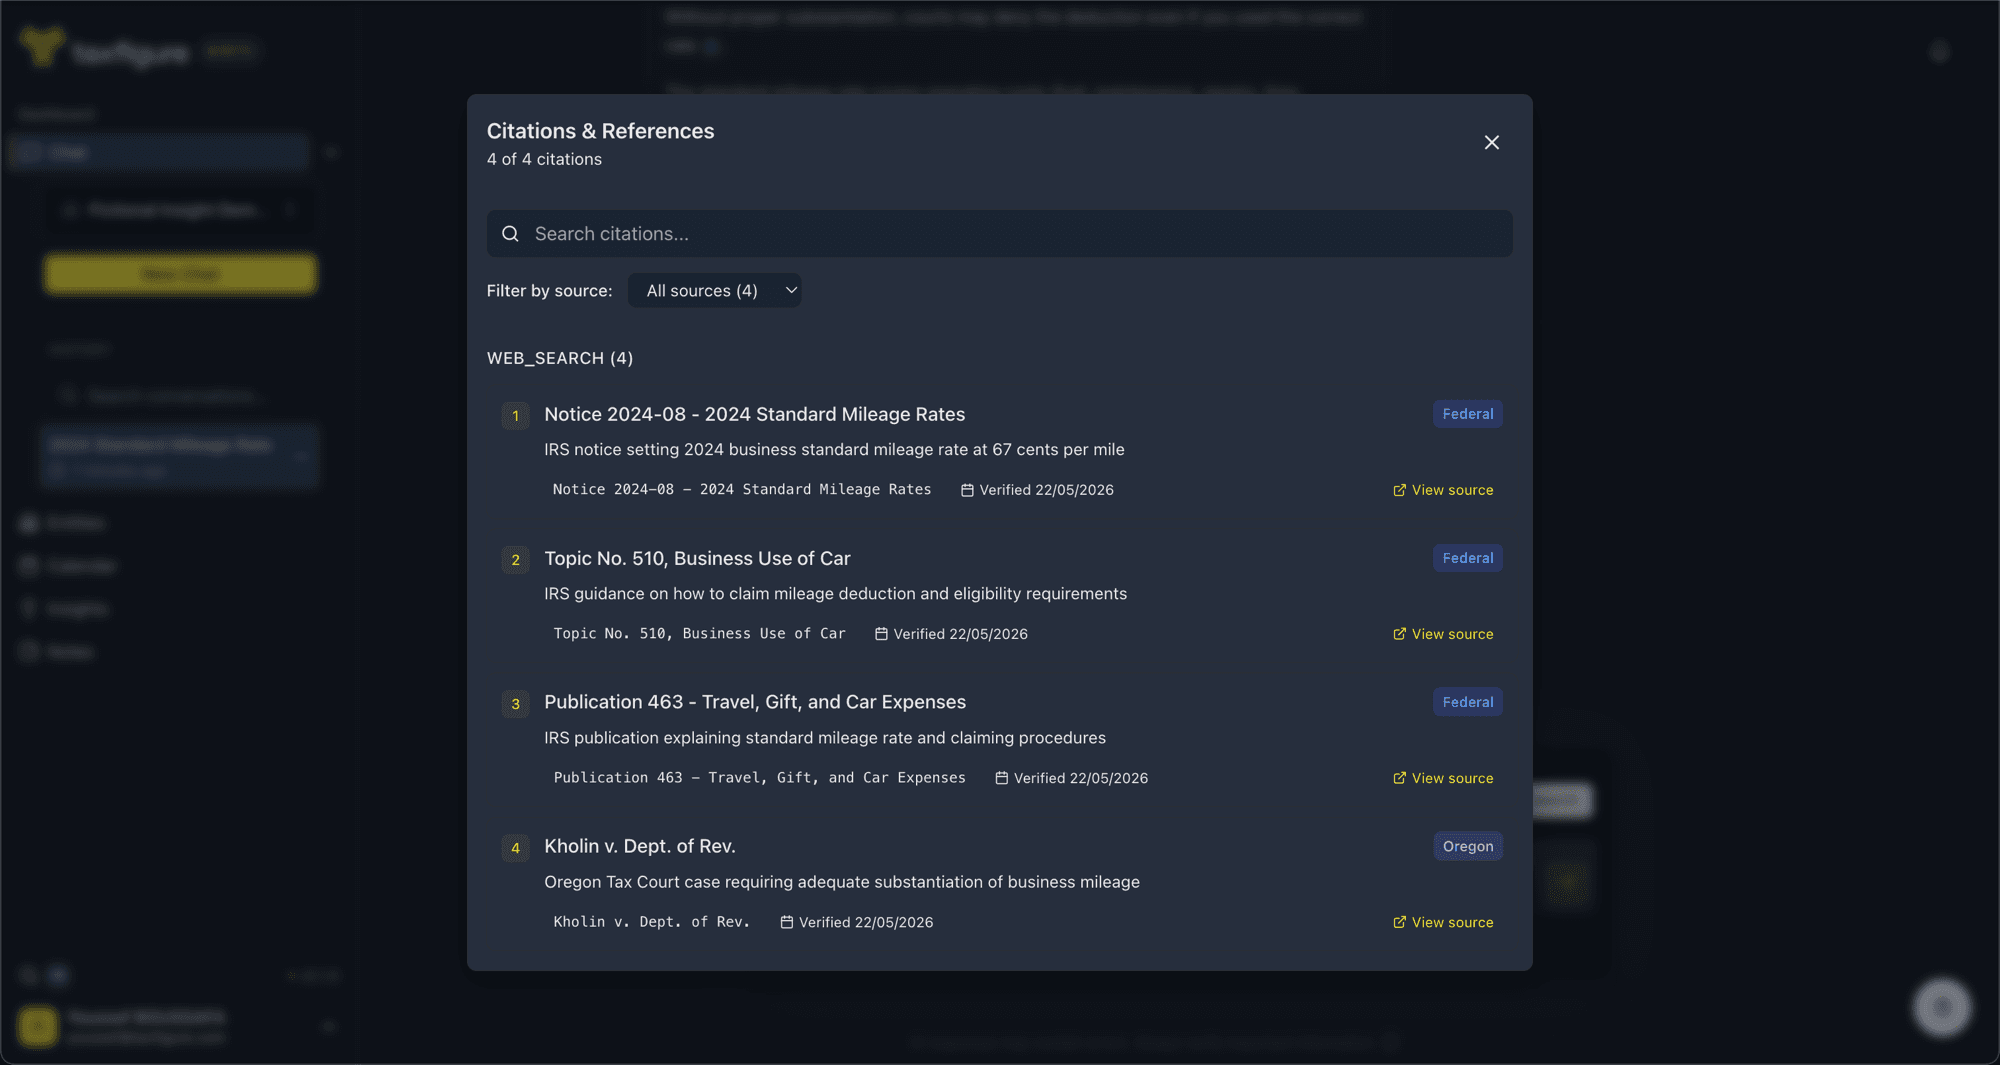Click monospace reference 'Topic No. 510, Business Use of Car'
The image size is (2000, 1065).
coord(699,633)
